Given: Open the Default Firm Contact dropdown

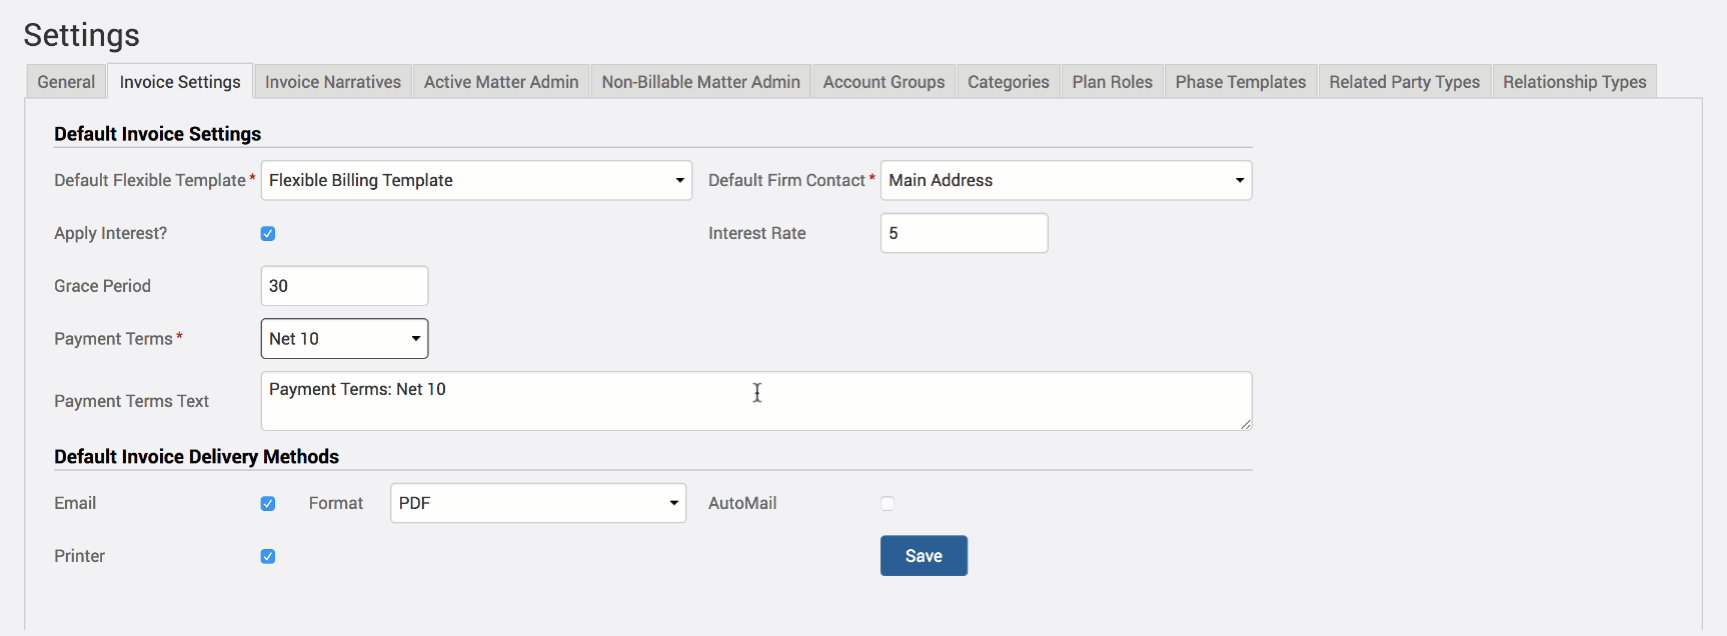Looking at the screenshot, I should [x=1066, y=181].
